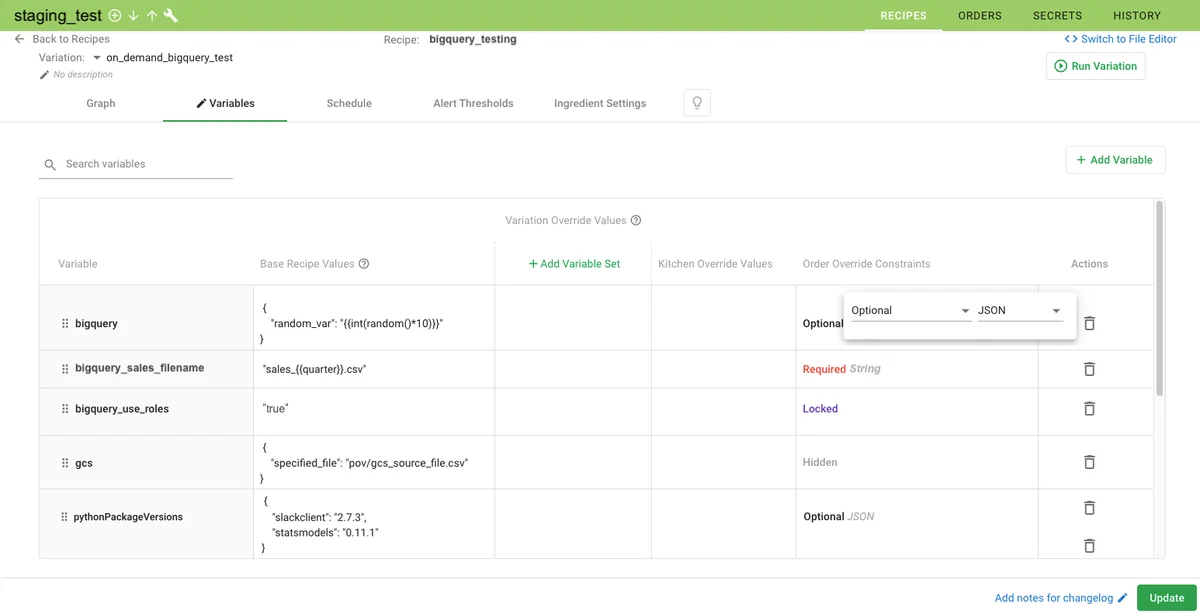Click the down arrow icon in header
The height and width of the screenshot is (614, 1200).
(x=133, y=15)
